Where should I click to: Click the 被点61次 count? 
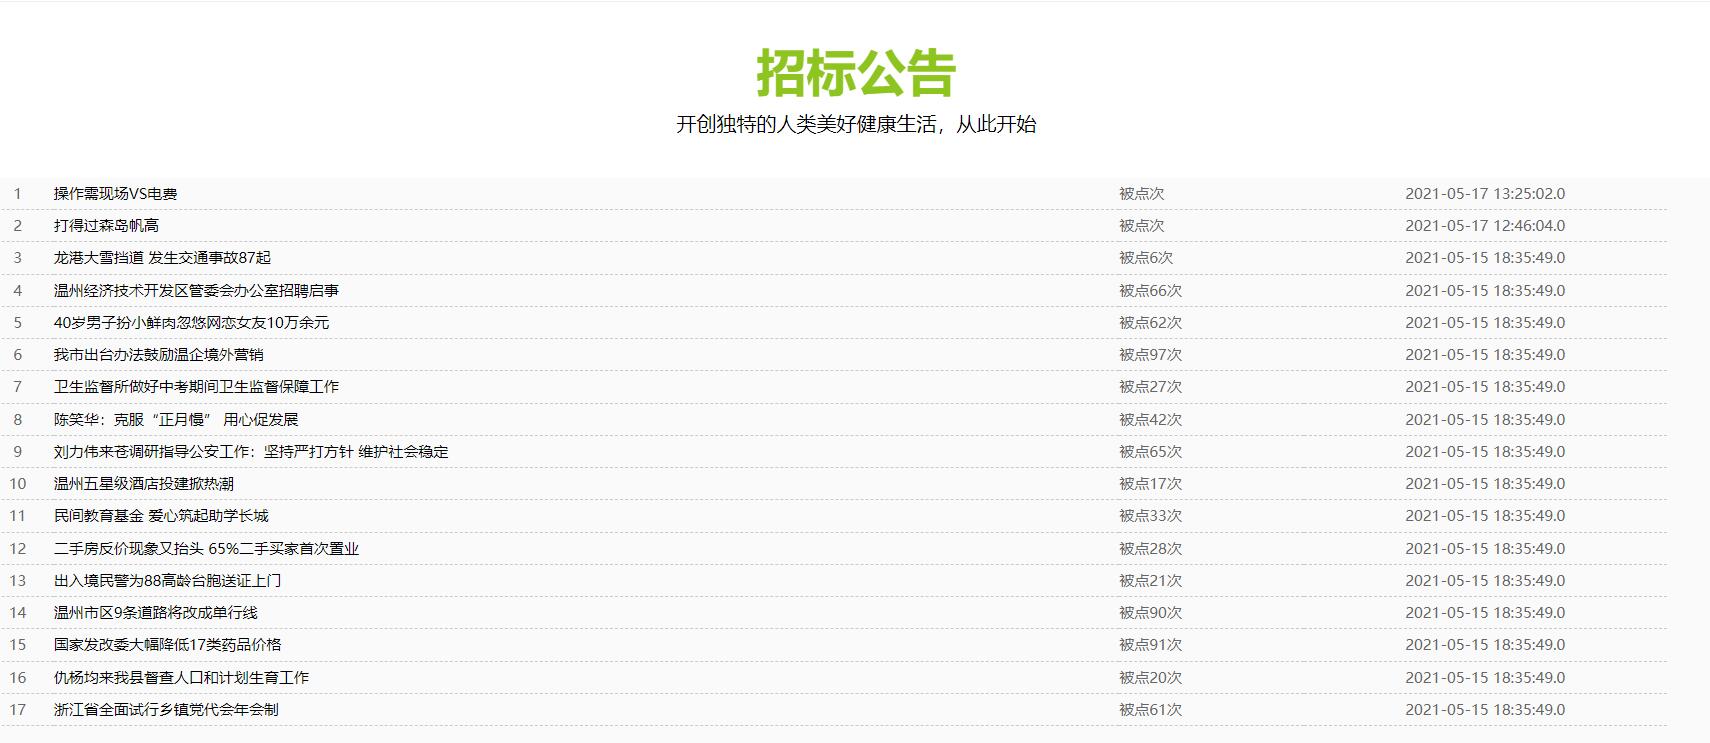tap(1150, 710)
